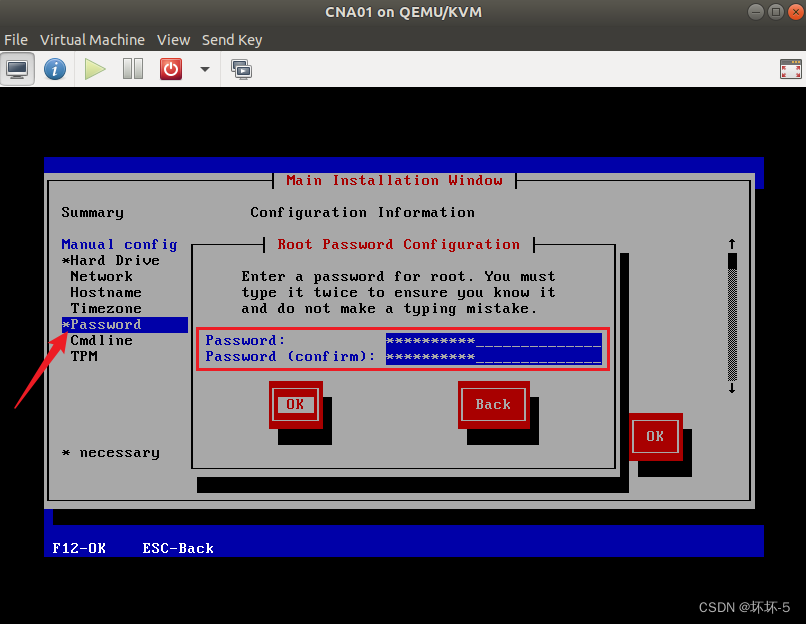Open the graphical console with the monitor icon
This screenshot has height=624, width=806.
17,68
